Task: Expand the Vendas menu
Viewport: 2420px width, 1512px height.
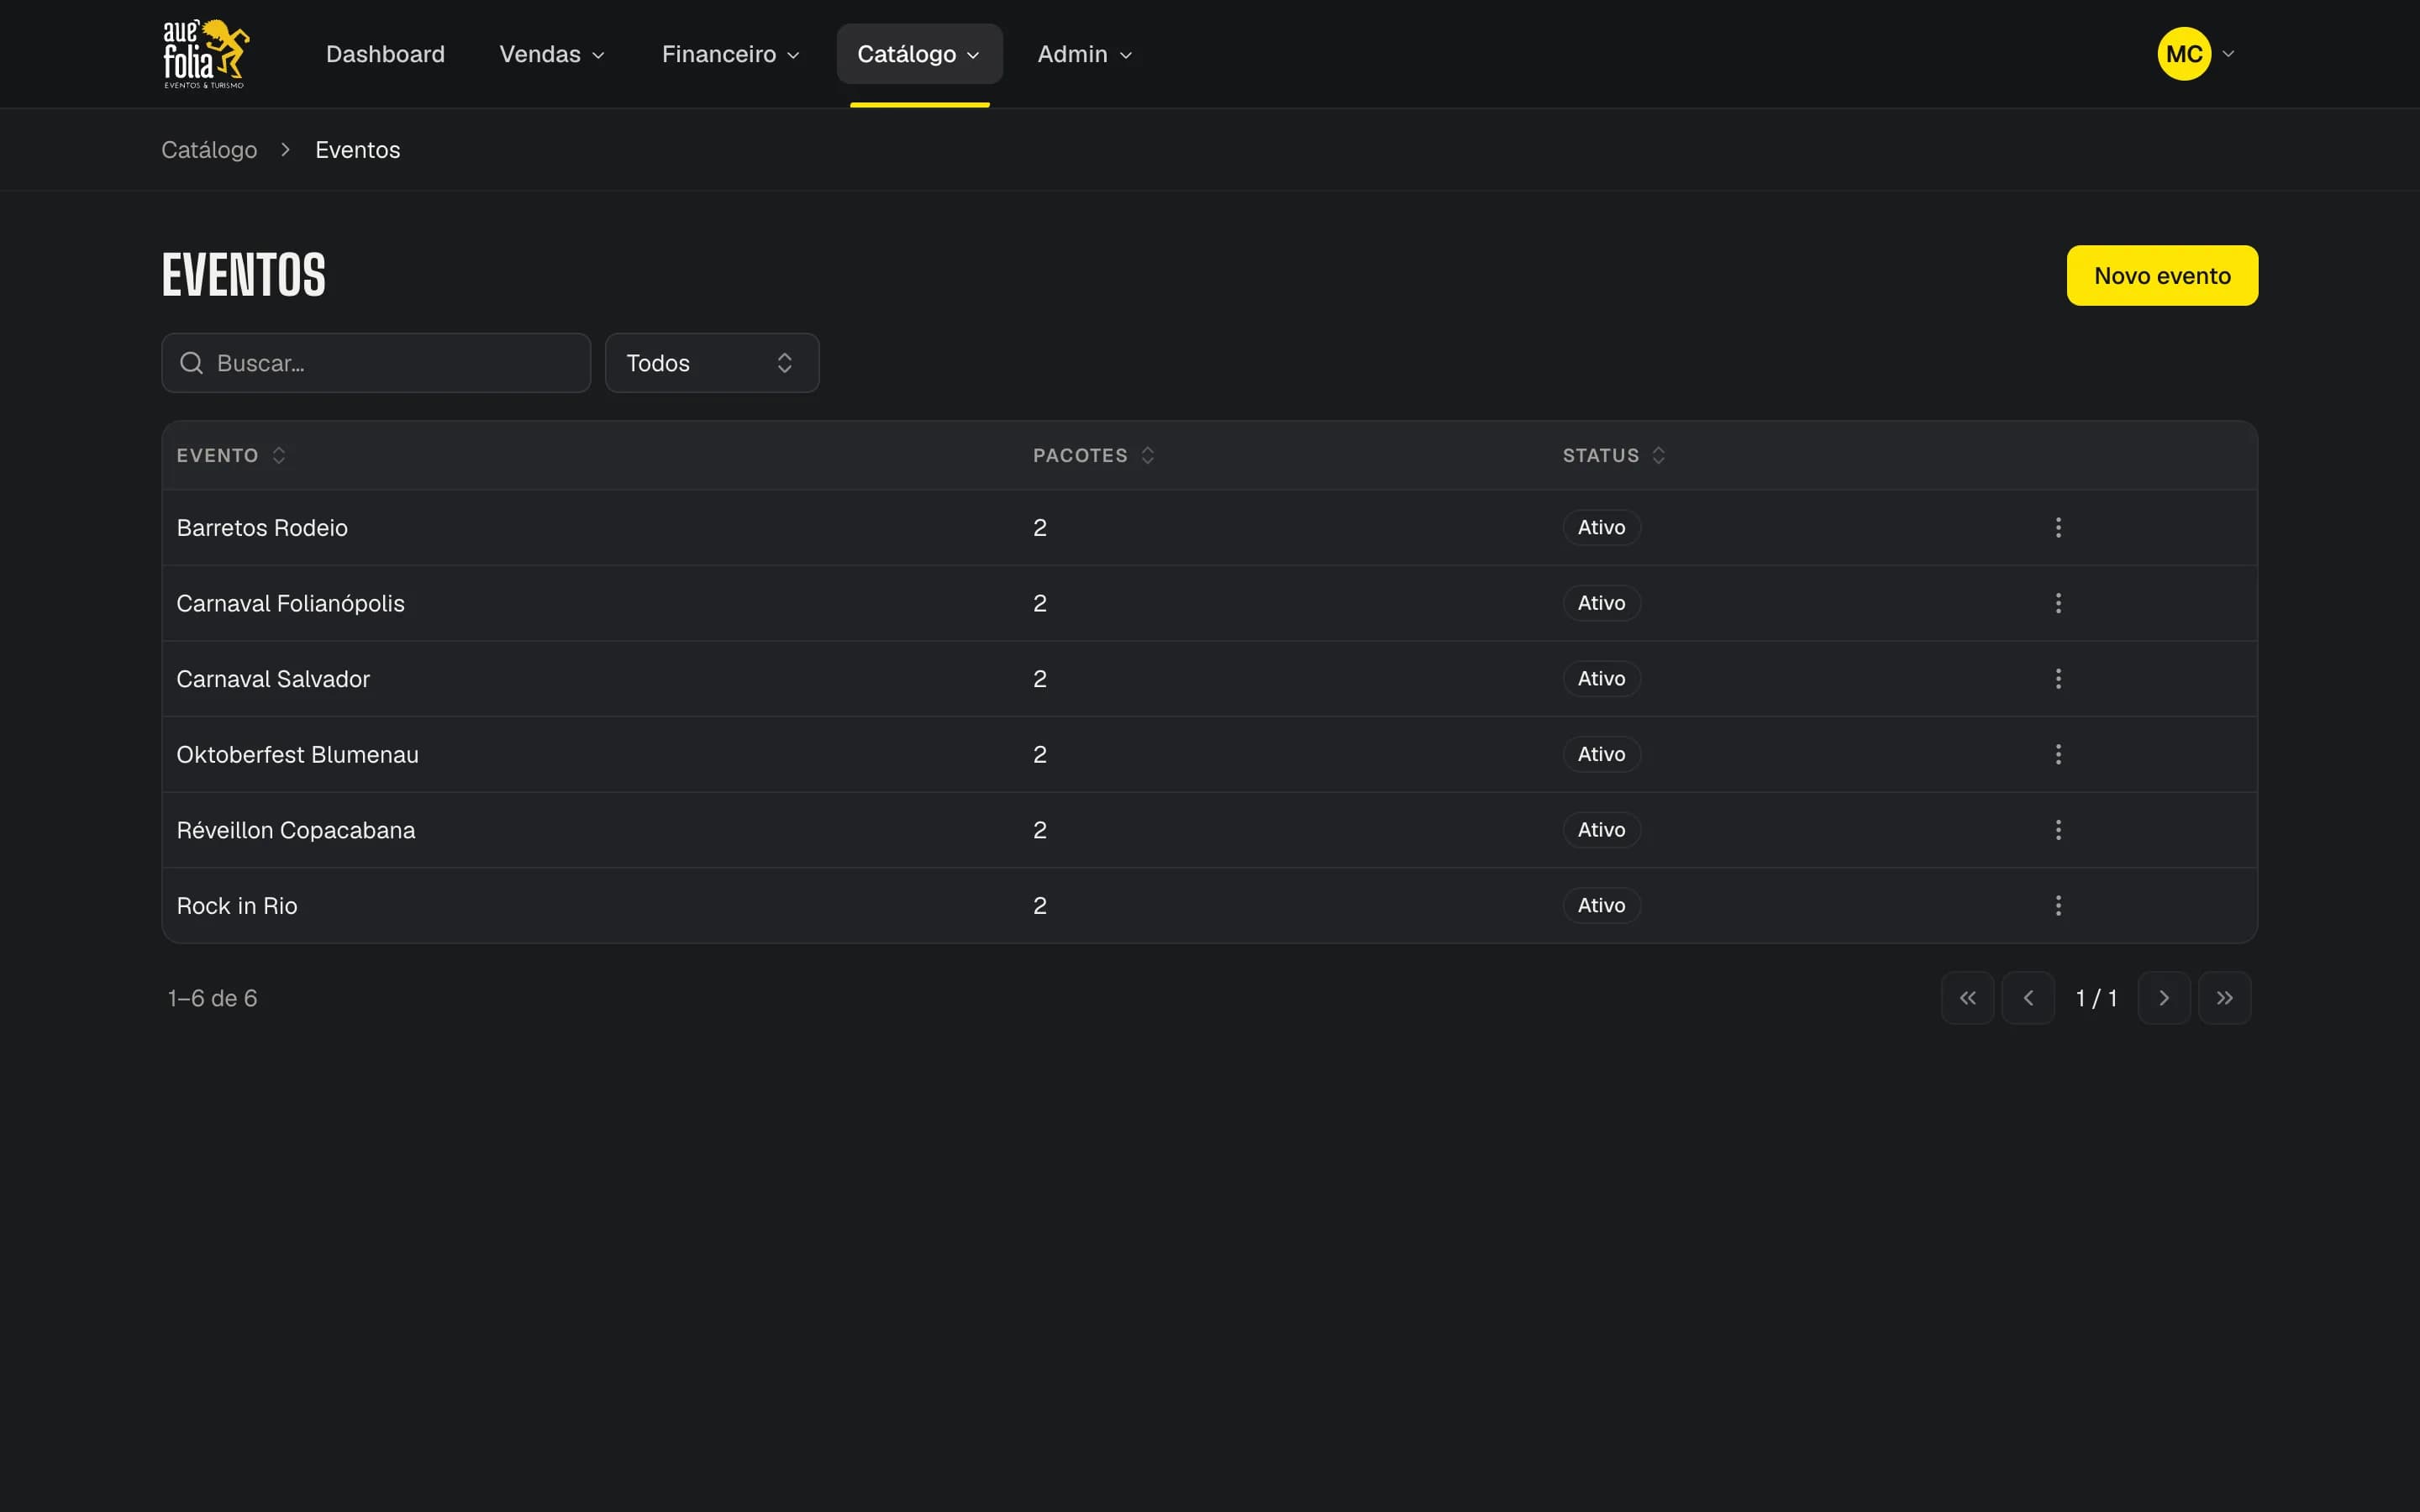Action: coord(553,54)
